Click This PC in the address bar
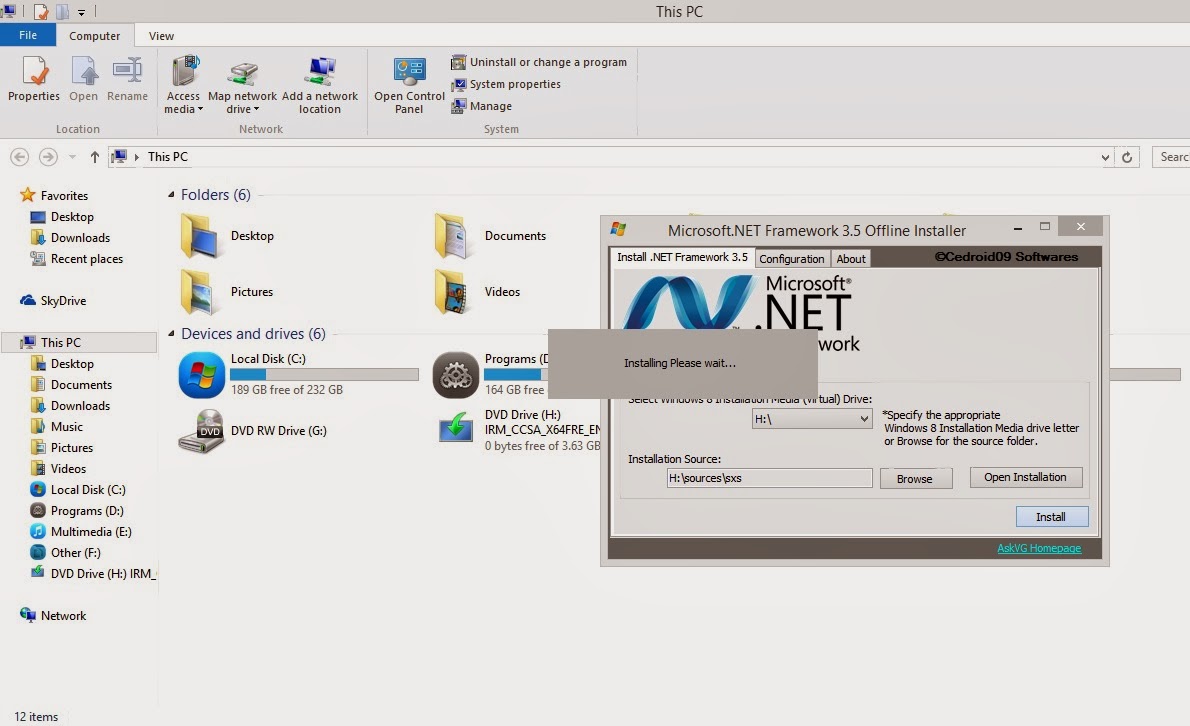This screenshot has height=726, width=1190. point(168,157)
